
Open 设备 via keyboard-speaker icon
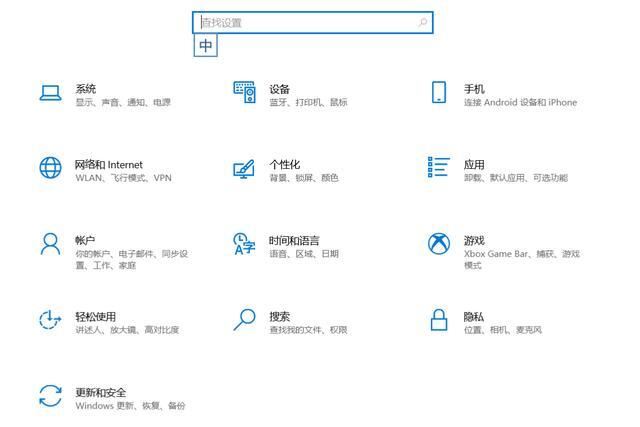(244, 93)
